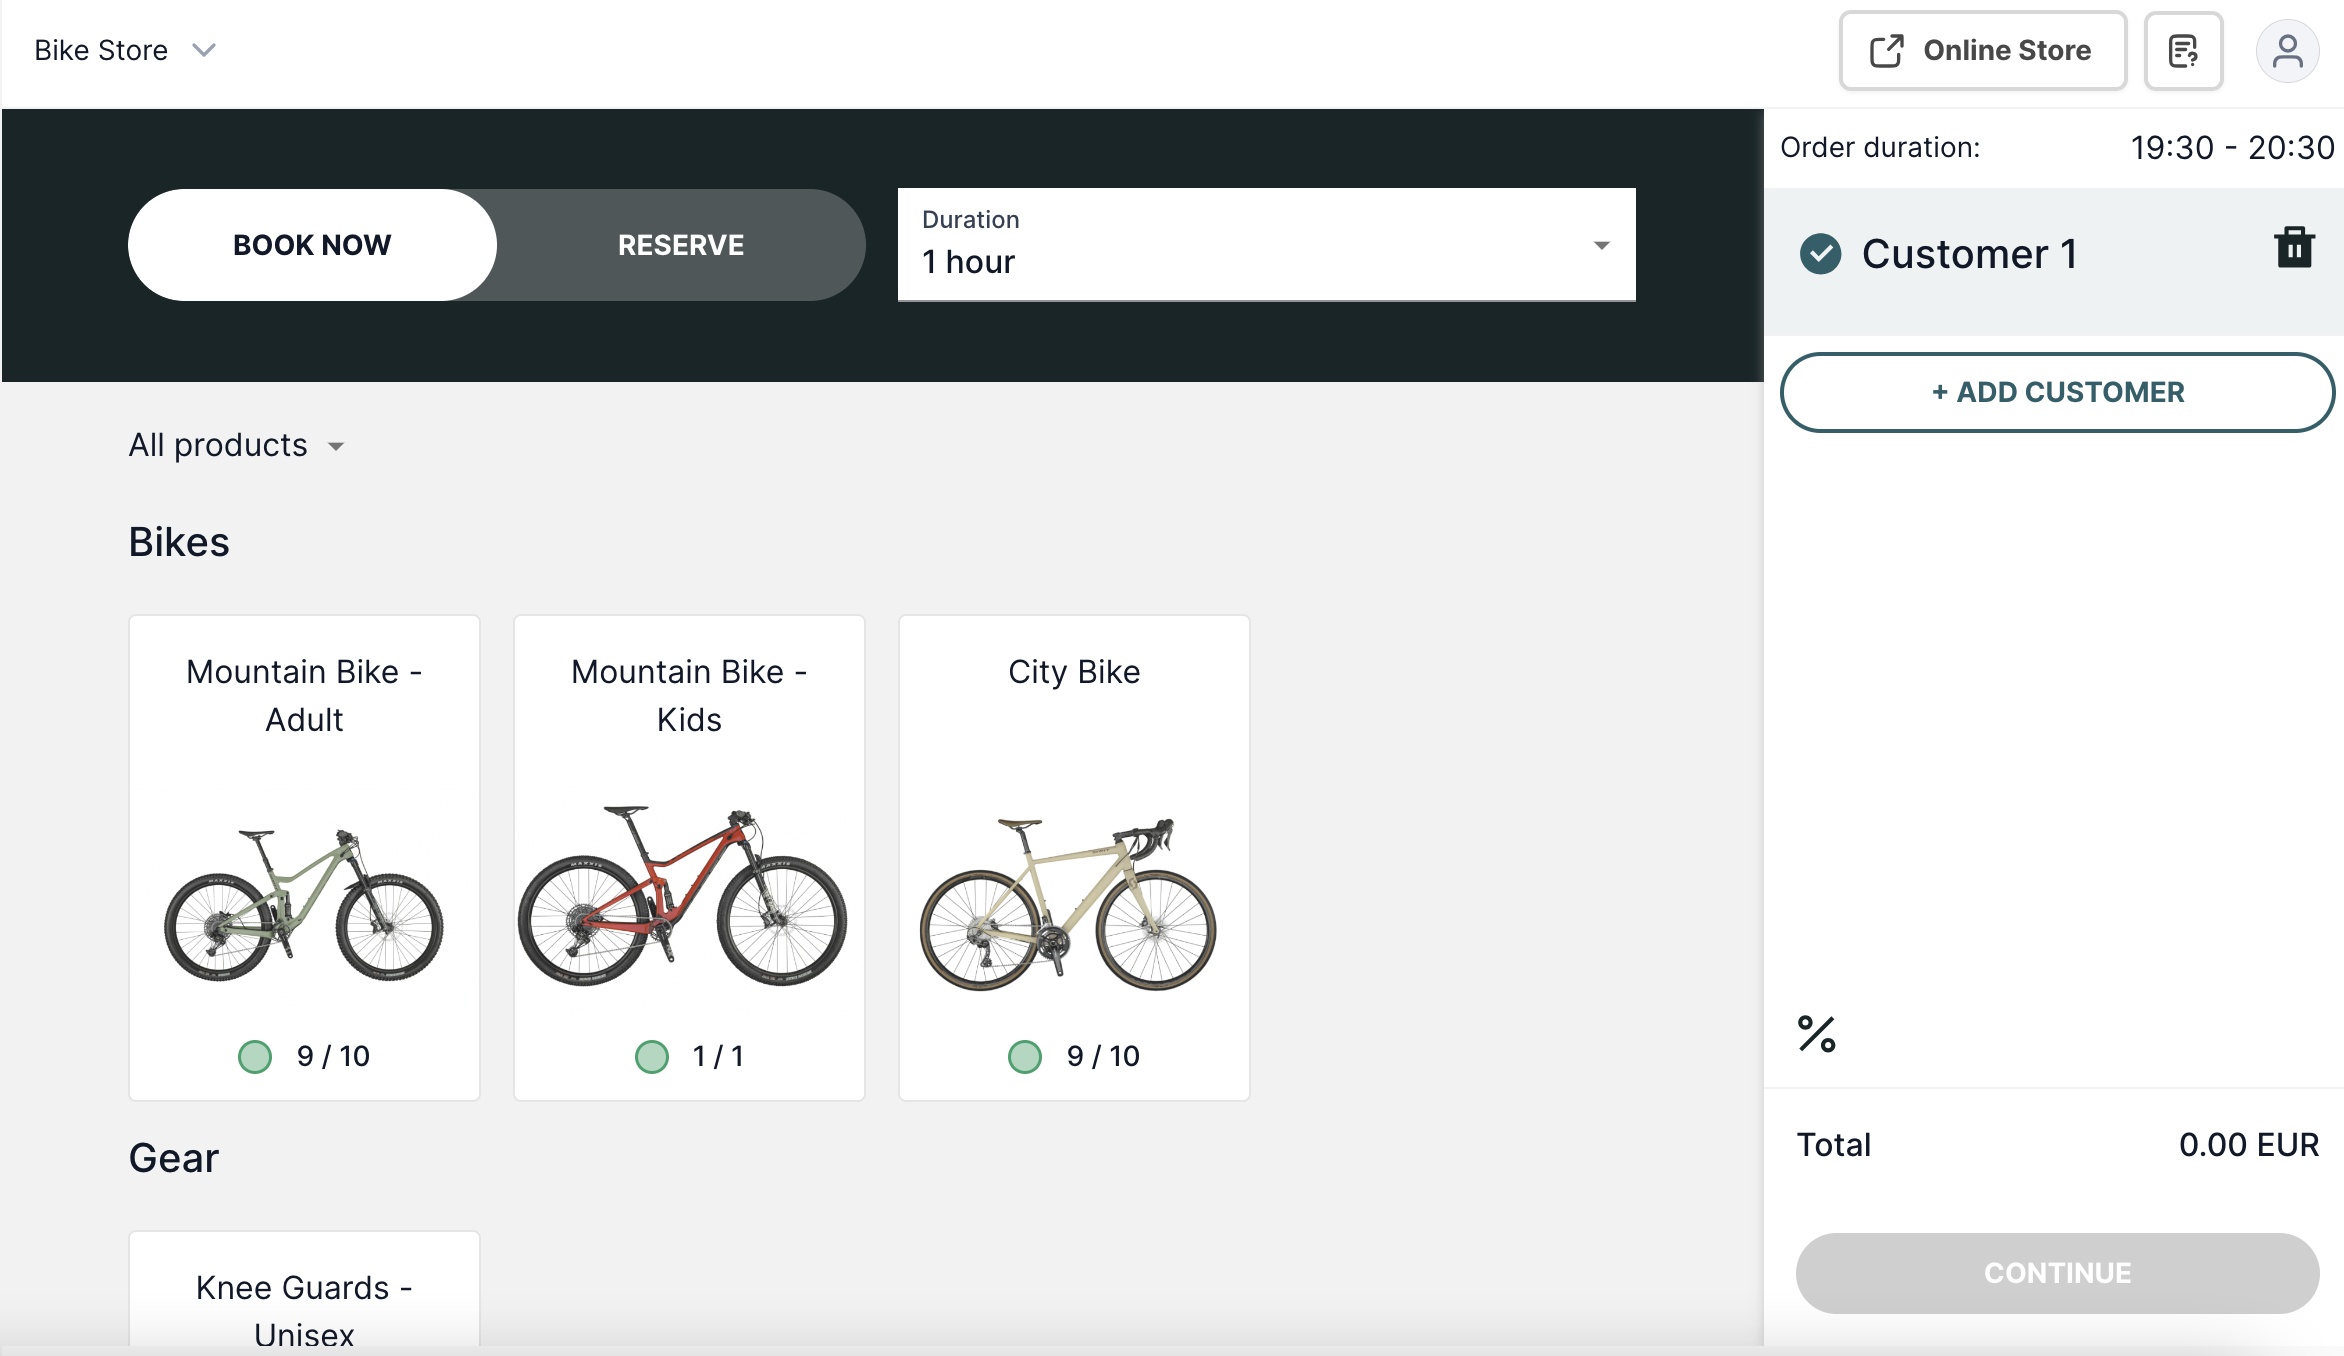This screenshot has height=1356, width=2344.
Task: Select Customer 1 in the order panel
Action: pos(1970,254)
